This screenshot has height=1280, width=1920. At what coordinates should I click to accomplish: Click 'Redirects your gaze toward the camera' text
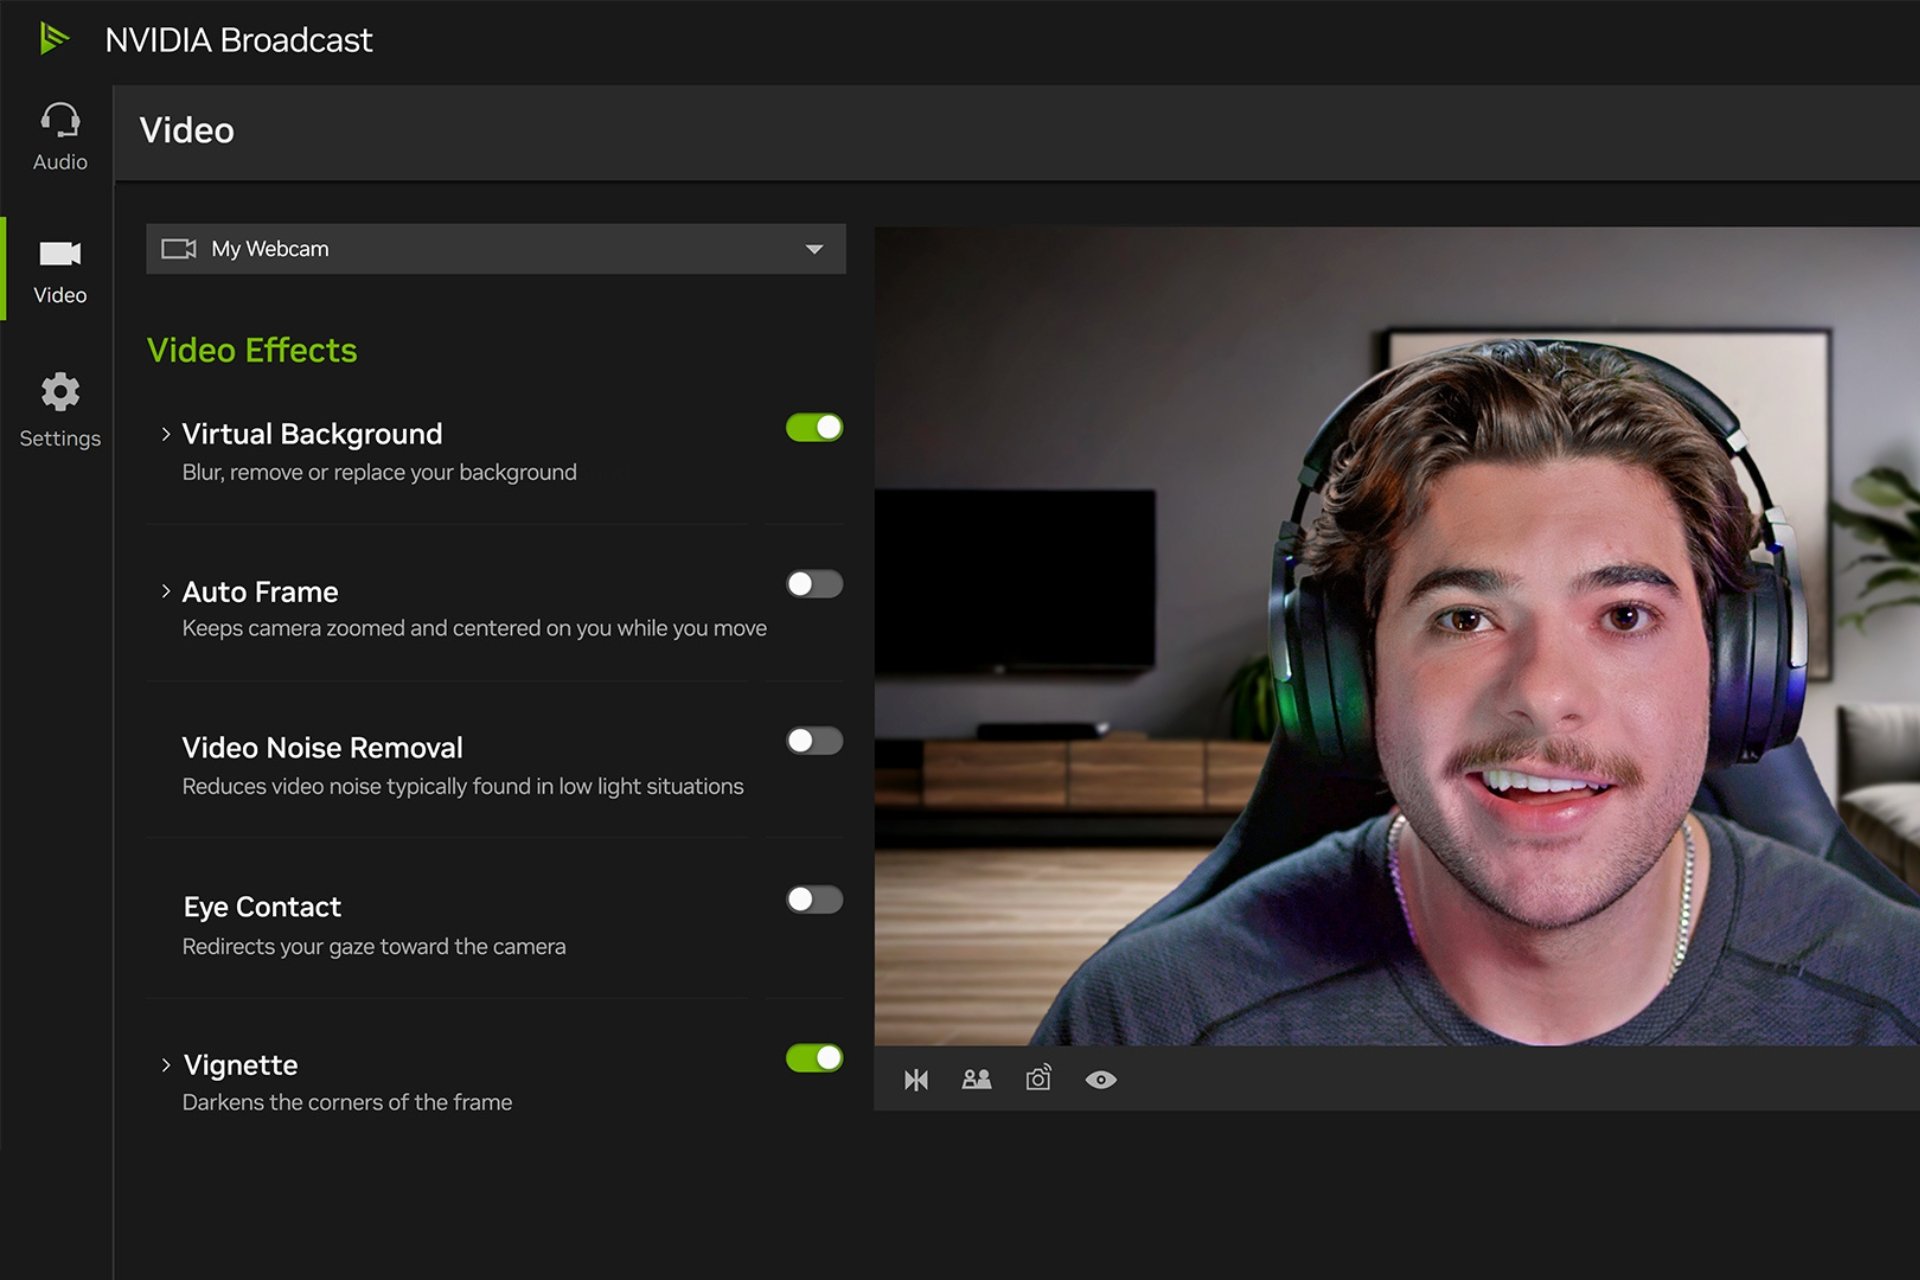(374, 946)
